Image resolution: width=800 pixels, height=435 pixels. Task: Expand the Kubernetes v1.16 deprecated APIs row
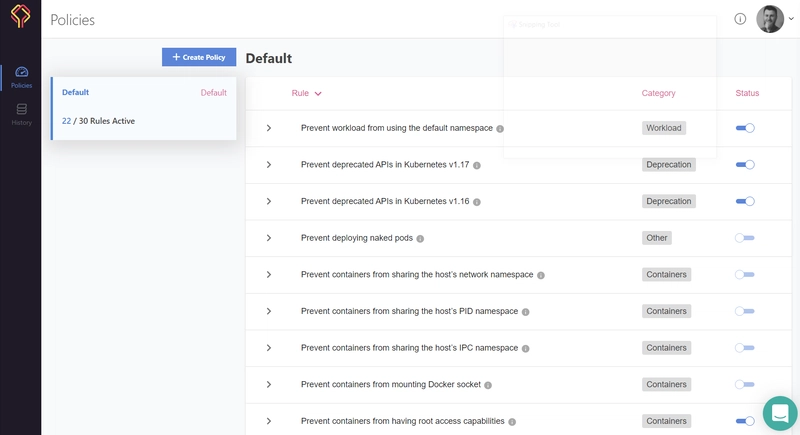[269, 201]
